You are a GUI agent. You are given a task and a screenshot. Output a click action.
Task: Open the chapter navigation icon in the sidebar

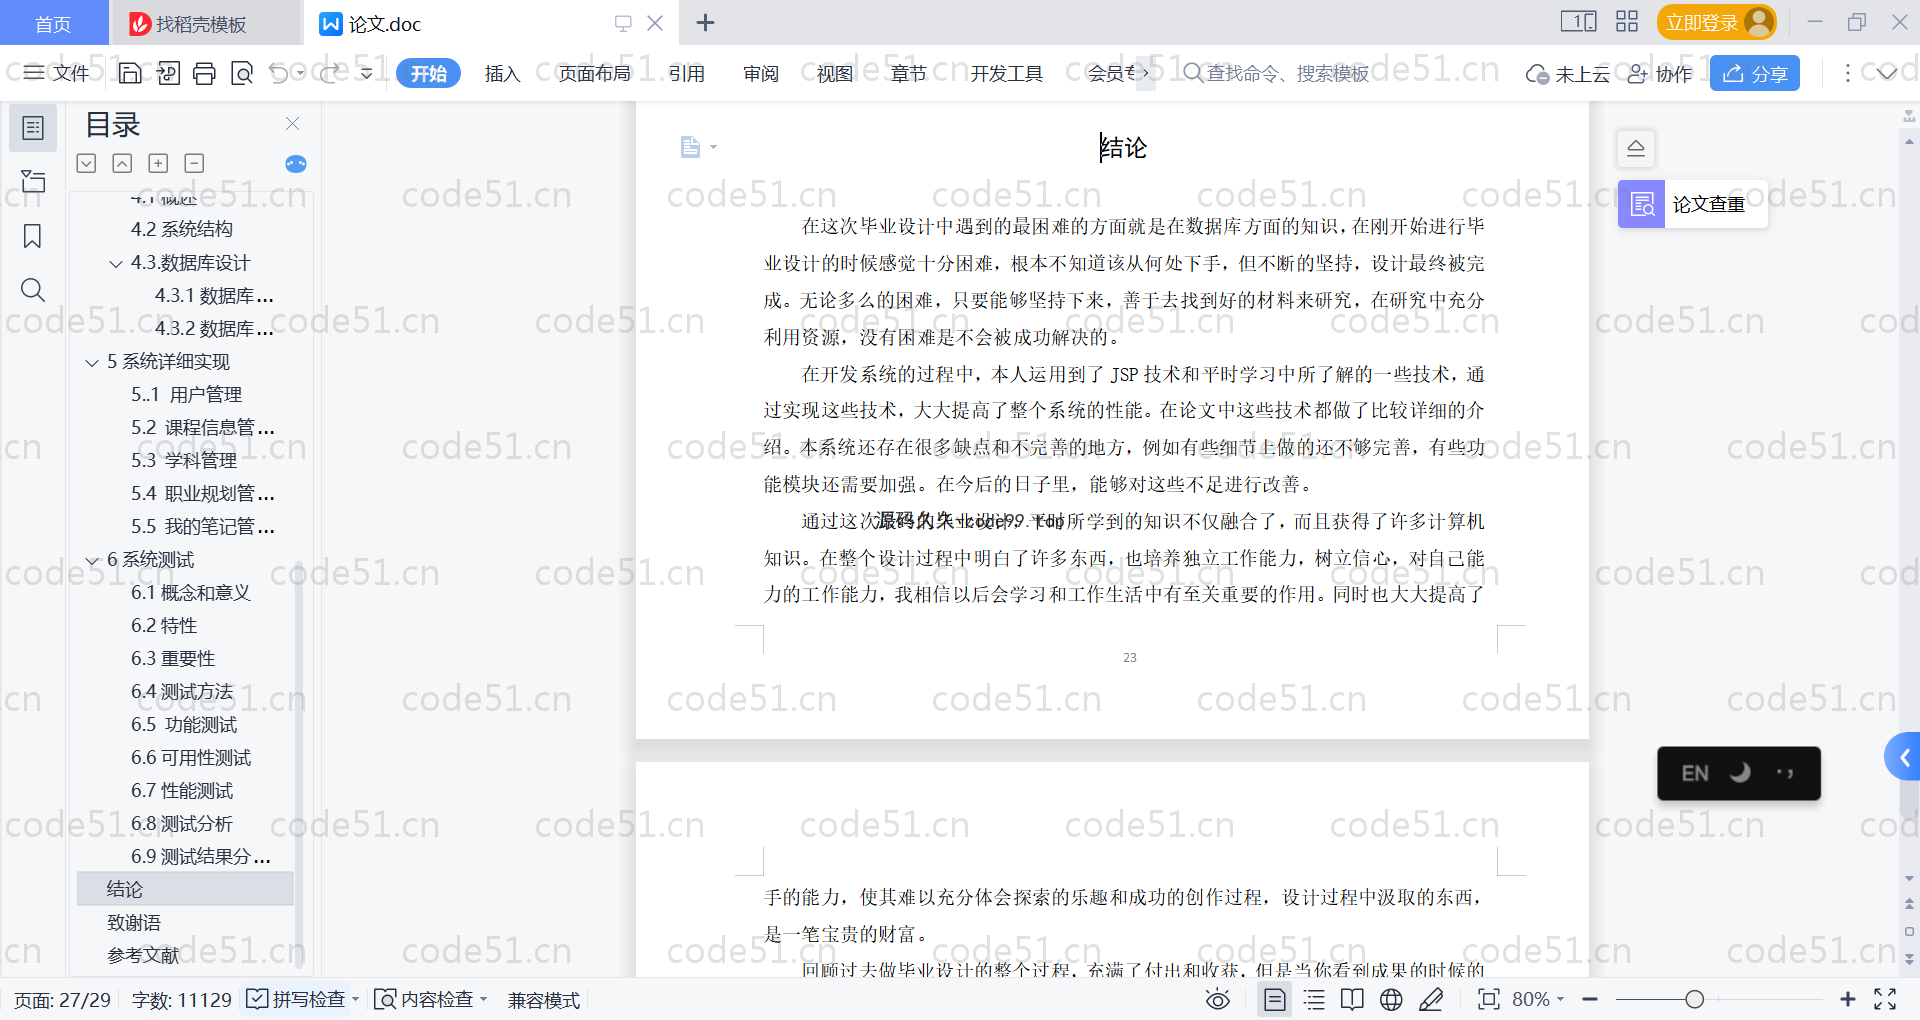click(33, 181)
